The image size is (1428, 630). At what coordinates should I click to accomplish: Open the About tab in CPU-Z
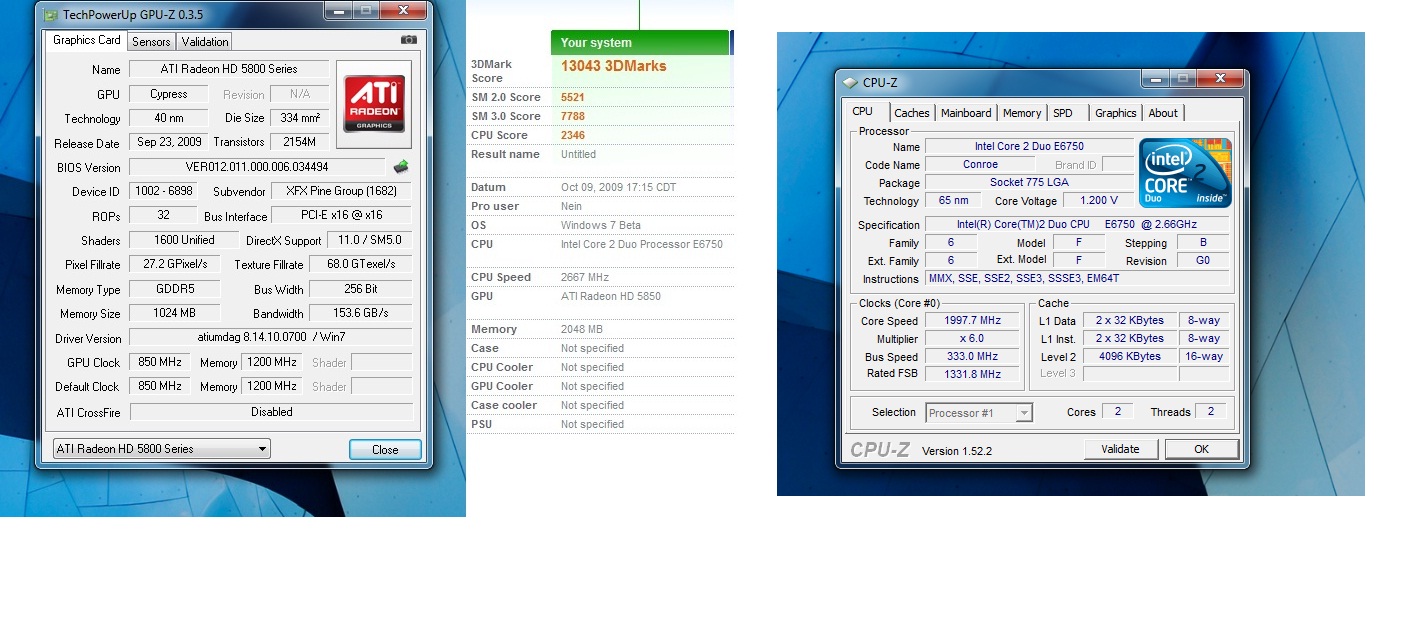click(1163, 113)
